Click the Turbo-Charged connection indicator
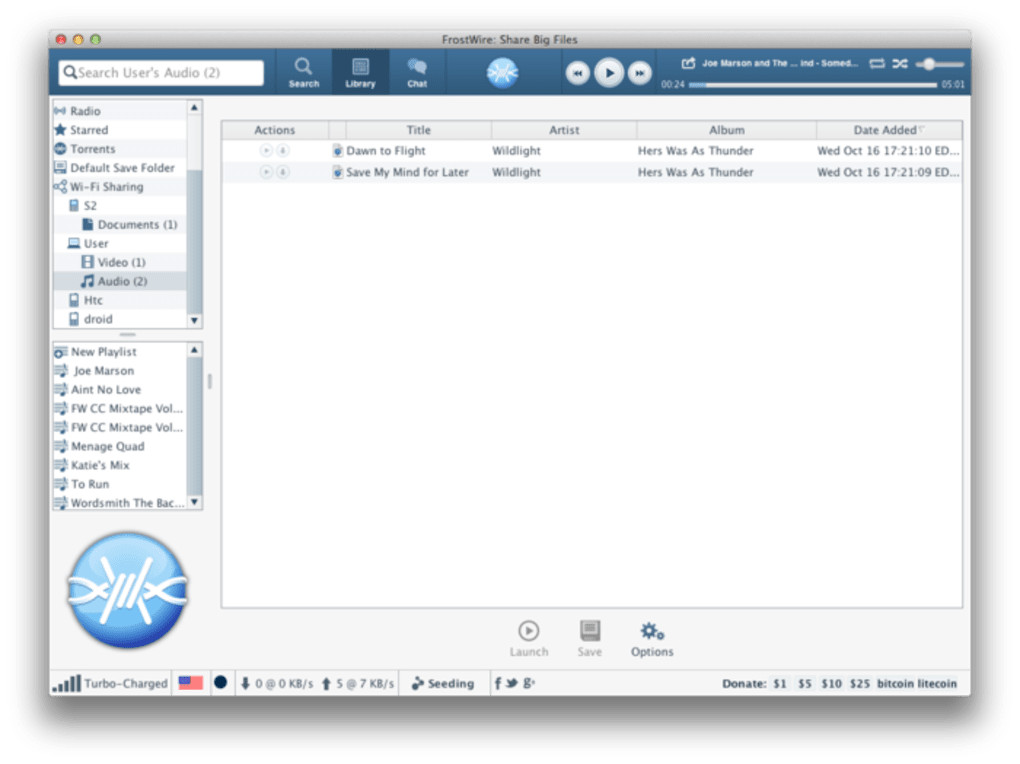Screen dimensions: 1020x764 click(x=110, y=683)
